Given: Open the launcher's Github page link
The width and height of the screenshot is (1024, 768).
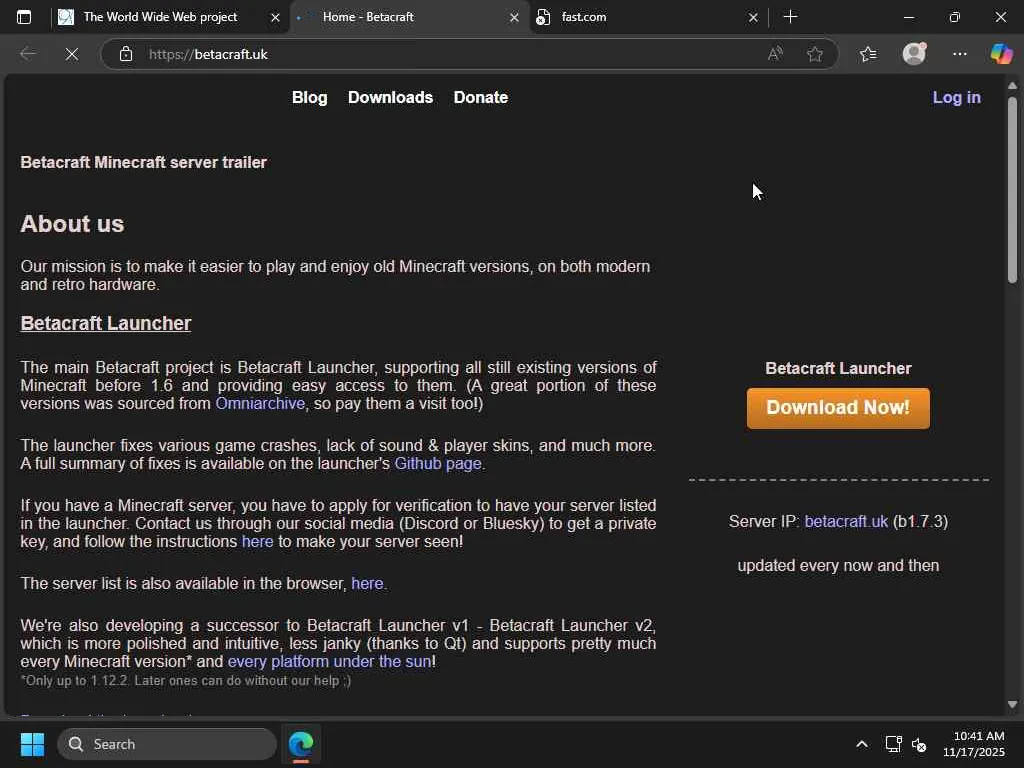Looking at the screenshot, I should tap(438, 464).
